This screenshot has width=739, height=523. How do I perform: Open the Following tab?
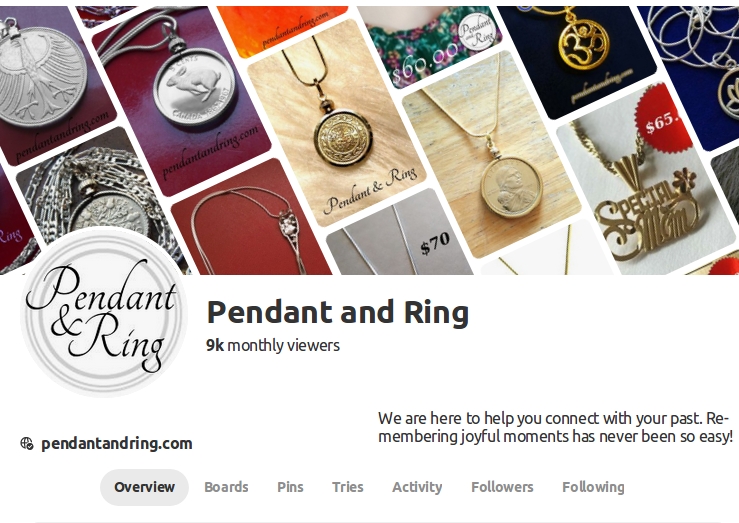593,487
